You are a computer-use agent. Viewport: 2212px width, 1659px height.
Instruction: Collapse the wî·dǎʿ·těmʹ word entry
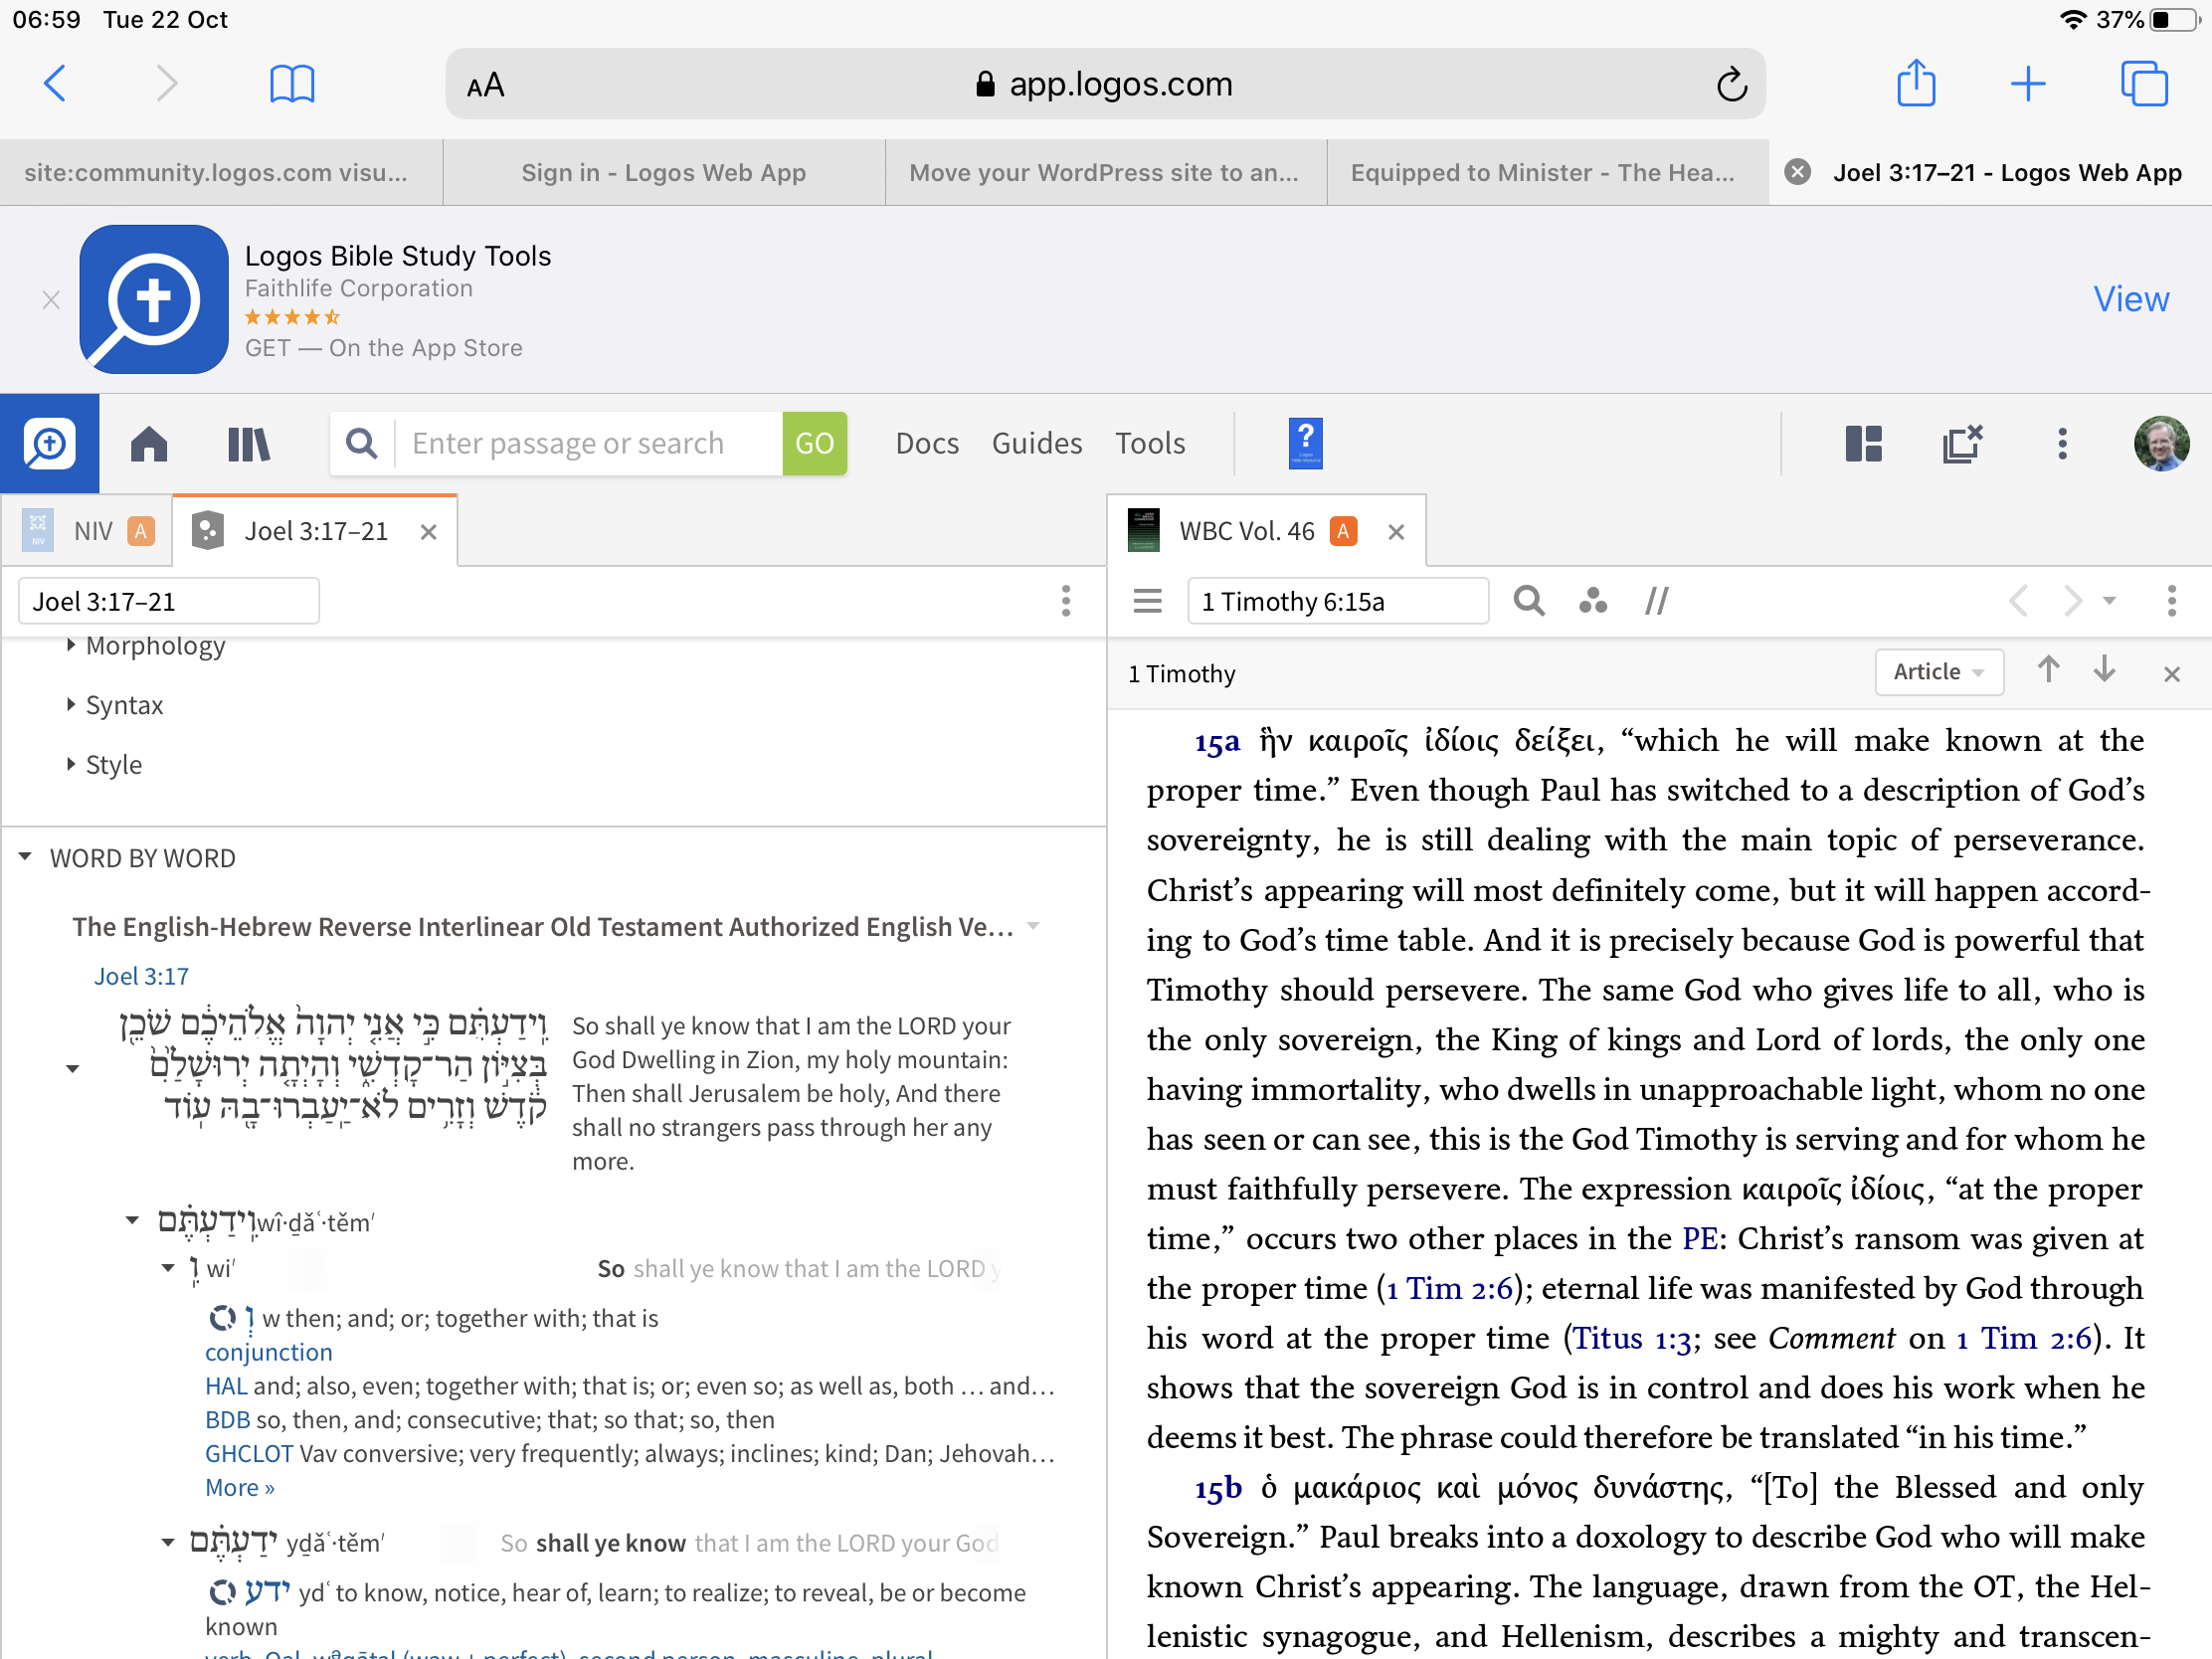tap(131, 1220)
